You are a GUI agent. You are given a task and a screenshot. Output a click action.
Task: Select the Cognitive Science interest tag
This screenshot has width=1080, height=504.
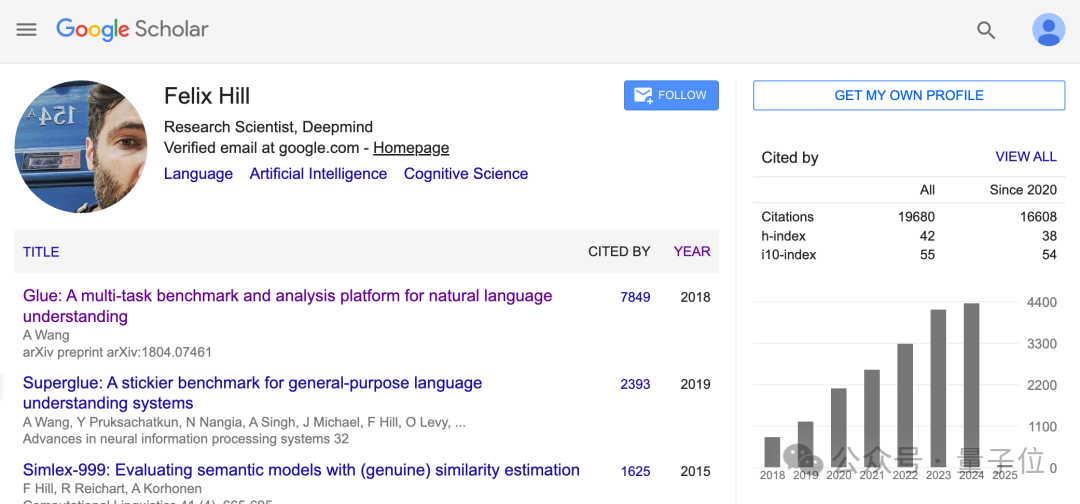466,174
